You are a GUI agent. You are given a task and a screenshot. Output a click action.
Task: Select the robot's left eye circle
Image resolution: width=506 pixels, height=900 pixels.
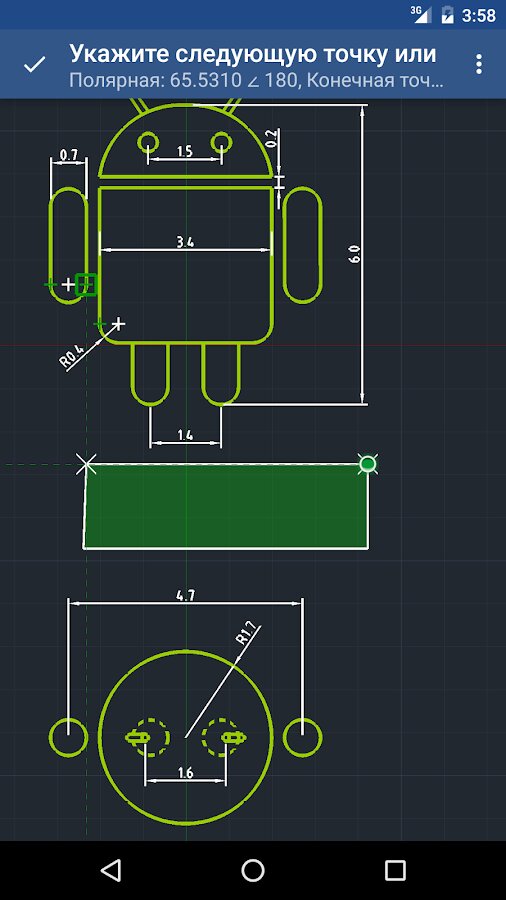149,141
